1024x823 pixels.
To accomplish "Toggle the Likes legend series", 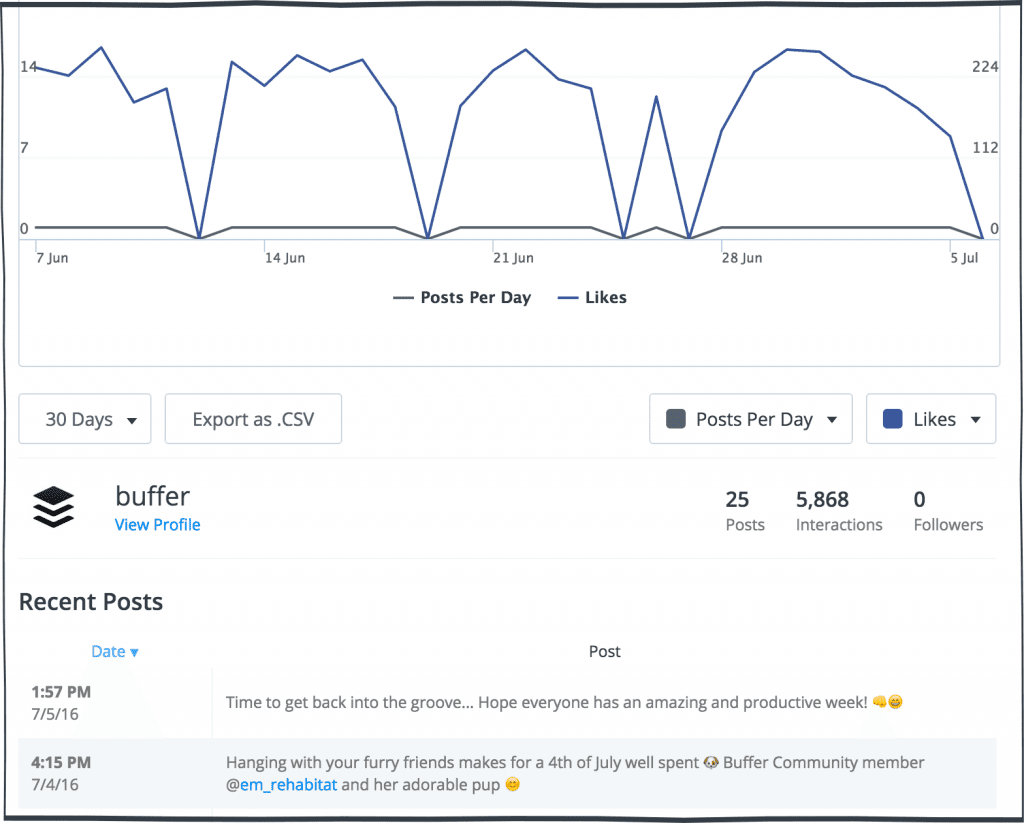I will (593, 297).
